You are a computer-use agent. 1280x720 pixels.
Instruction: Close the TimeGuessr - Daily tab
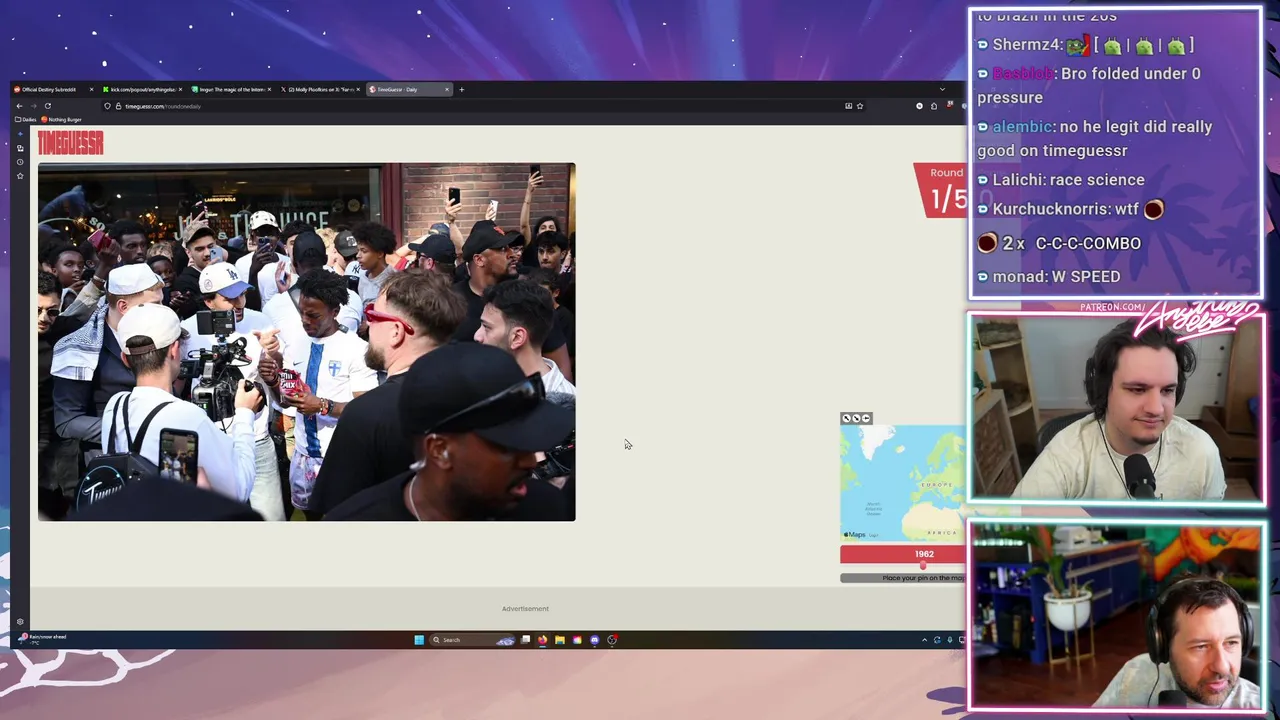[447, 89]
